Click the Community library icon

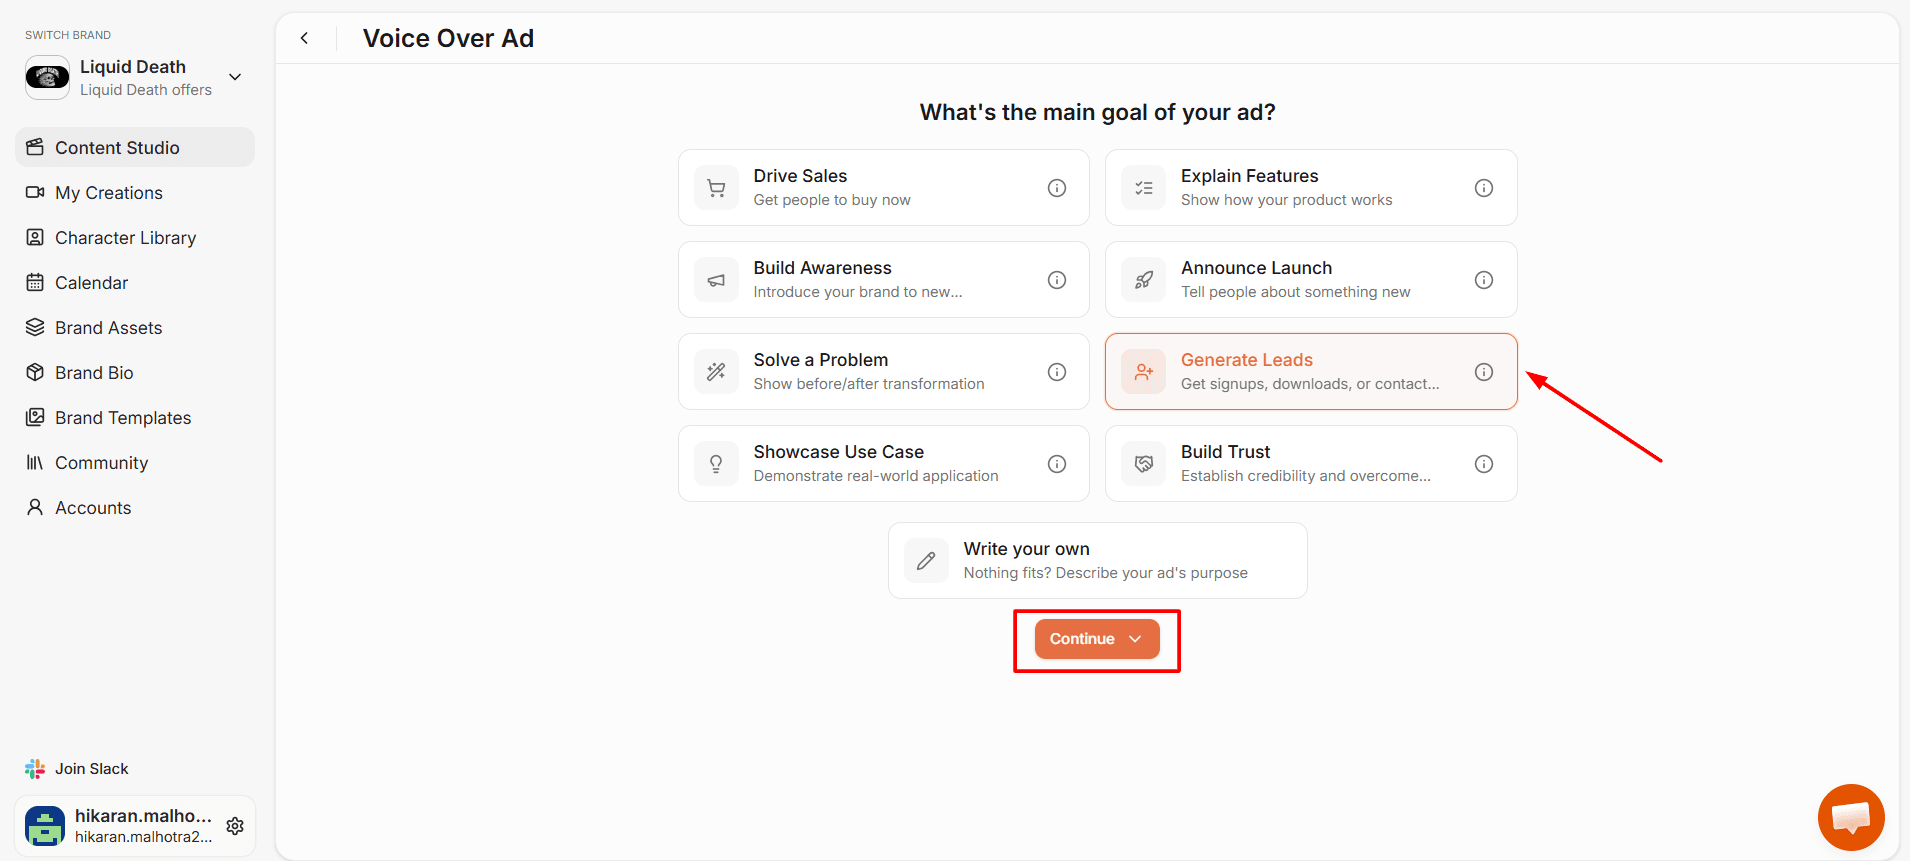tap(35, 462)
